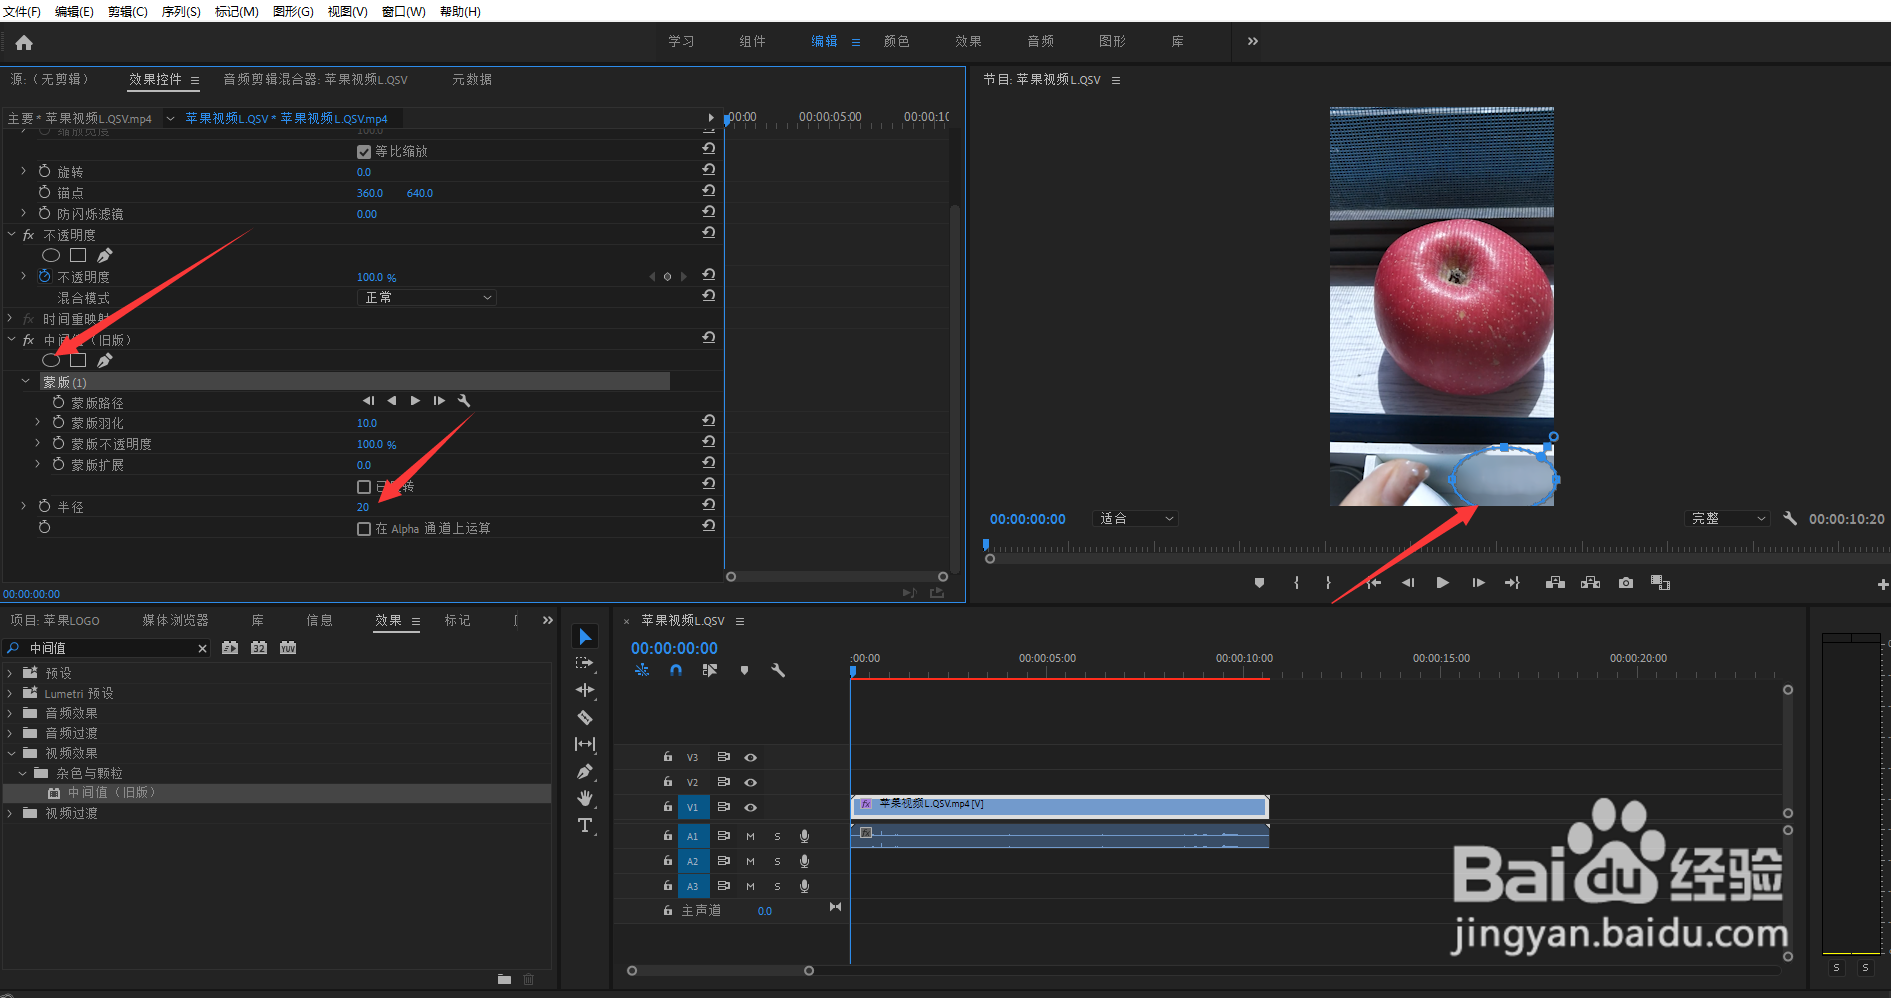Expand the 蒙版羽化 property

click(38, 422)
